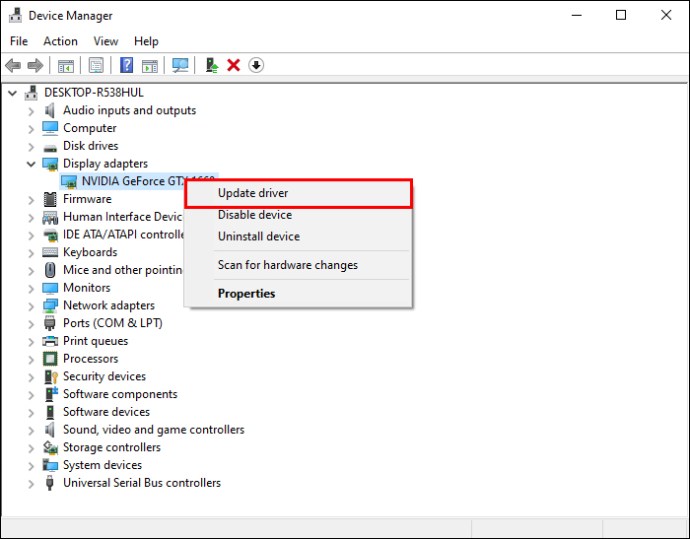The width and height of the screenshot is (690, 539).
Task: Choose Uninstall device in the context menu
Action: [258, 237]
